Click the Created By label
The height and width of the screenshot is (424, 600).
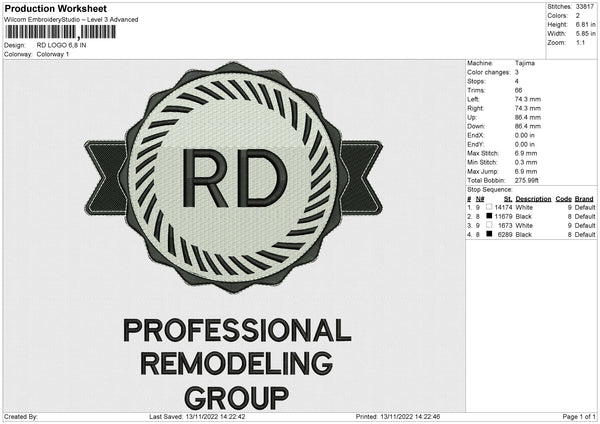(21, 416)
